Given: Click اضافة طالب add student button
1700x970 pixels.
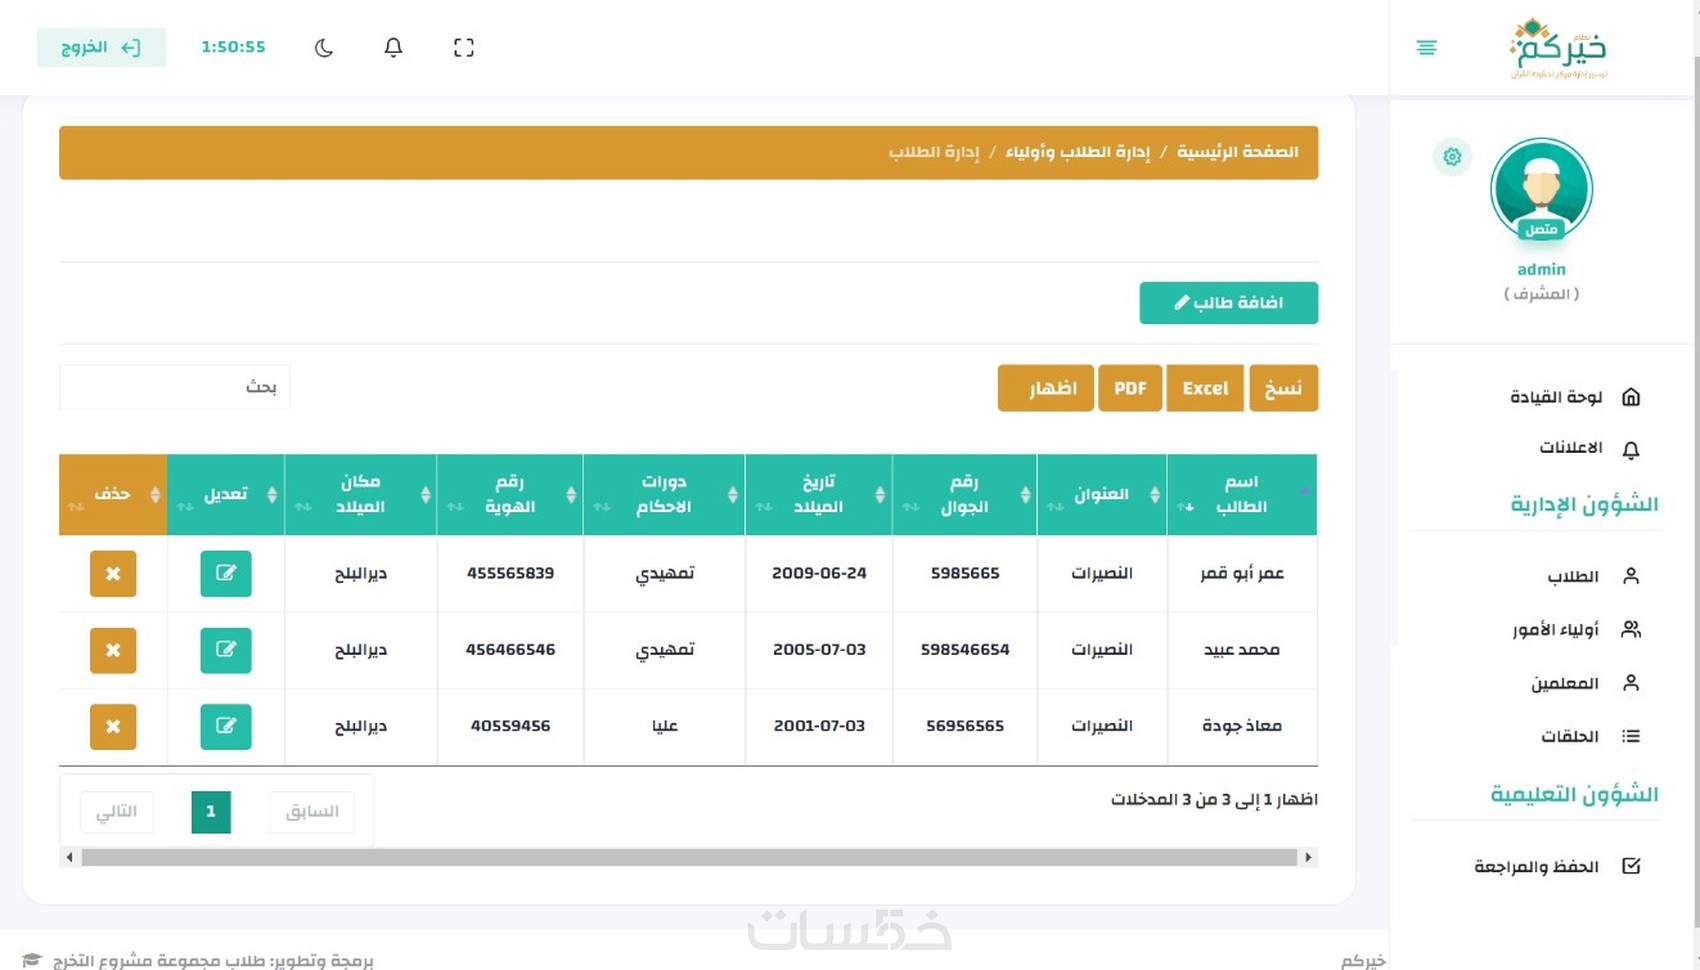Looking at the screenshot, I should point(1228,303).
